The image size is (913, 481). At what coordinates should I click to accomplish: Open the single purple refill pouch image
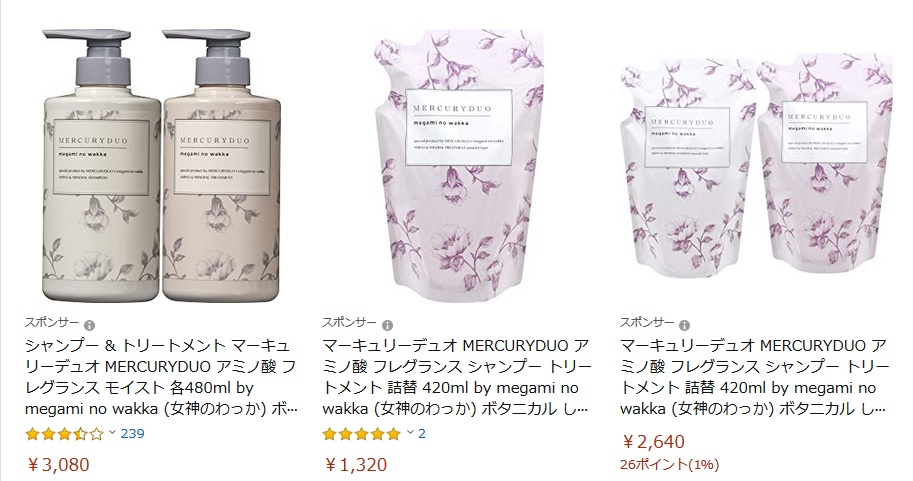459,166
